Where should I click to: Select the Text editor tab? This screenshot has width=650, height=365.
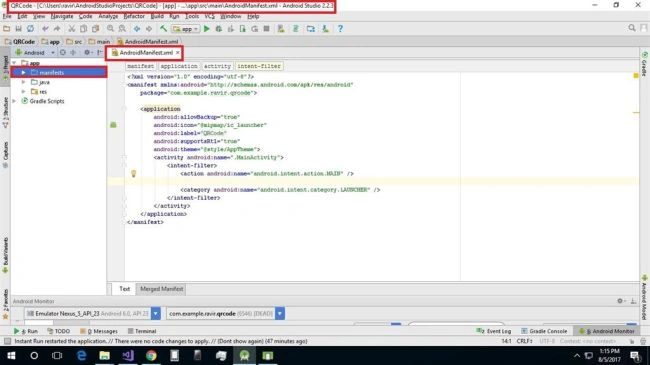(125, 289)
